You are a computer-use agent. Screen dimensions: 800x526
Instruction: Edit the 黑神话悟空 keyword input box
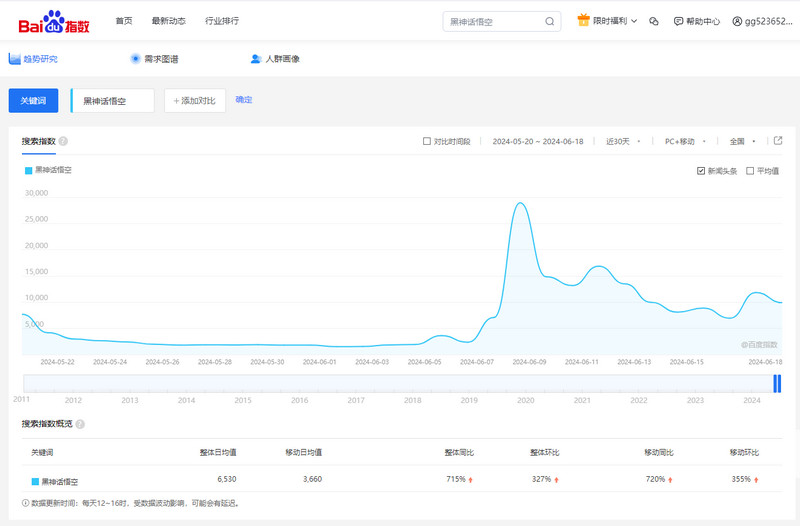[112, 101]
